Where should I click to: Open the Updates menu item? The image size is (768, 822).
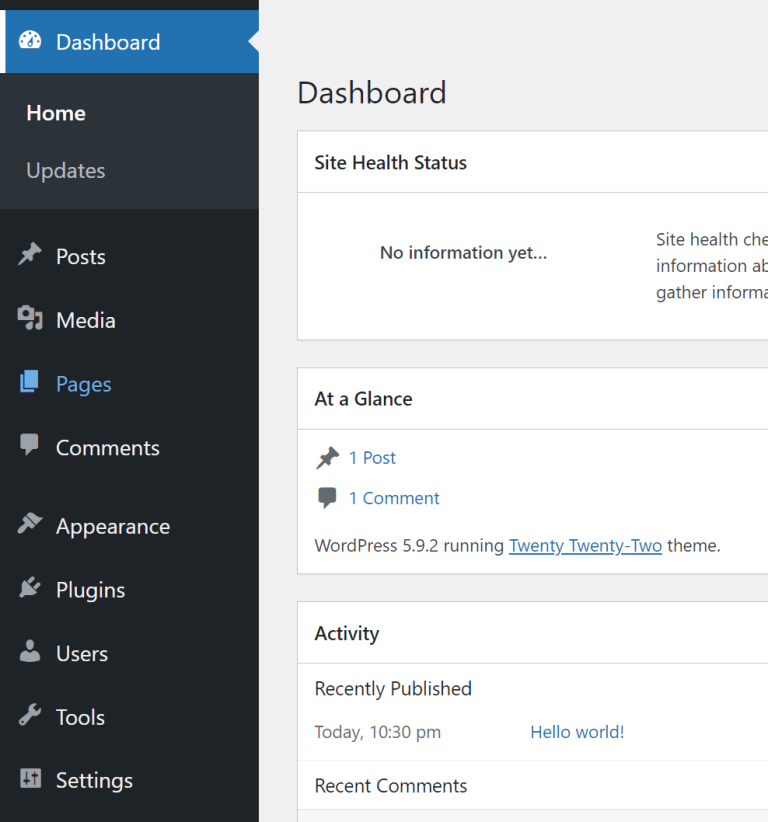click(65, 170)
